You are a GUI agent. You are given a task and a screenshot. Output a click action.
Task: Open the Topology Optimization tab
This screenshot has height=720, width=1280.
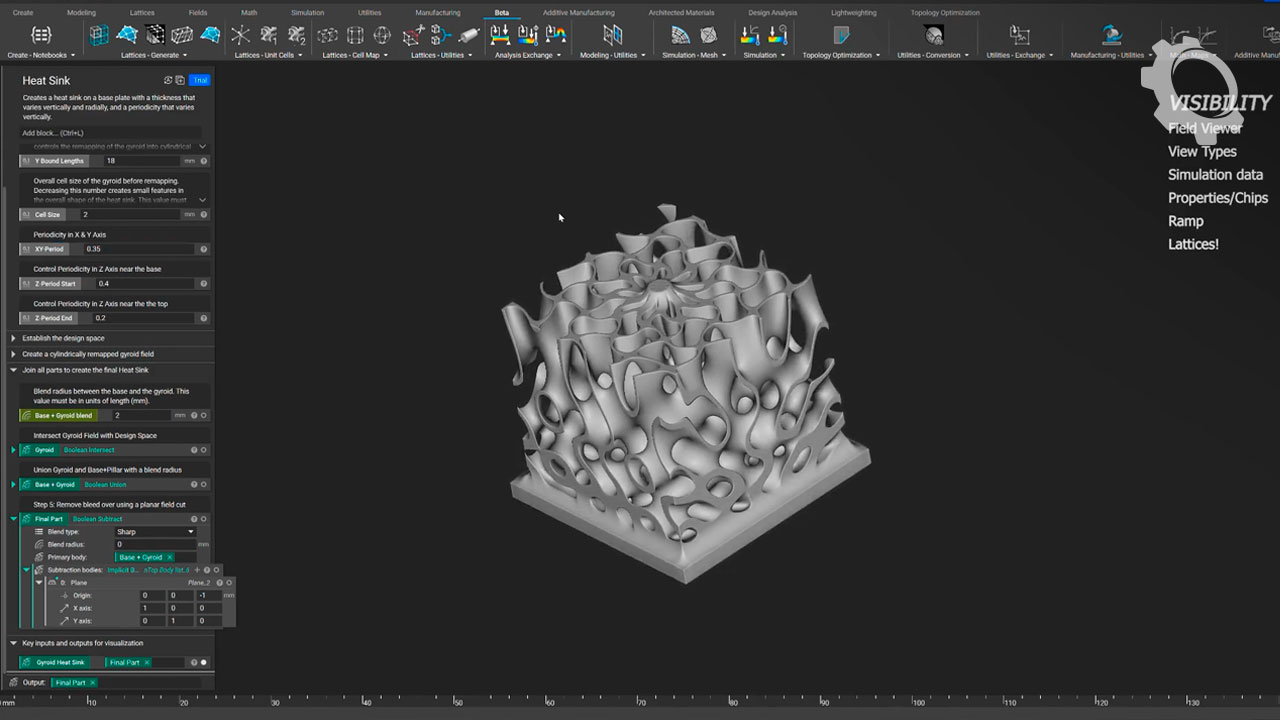(945, 13)
